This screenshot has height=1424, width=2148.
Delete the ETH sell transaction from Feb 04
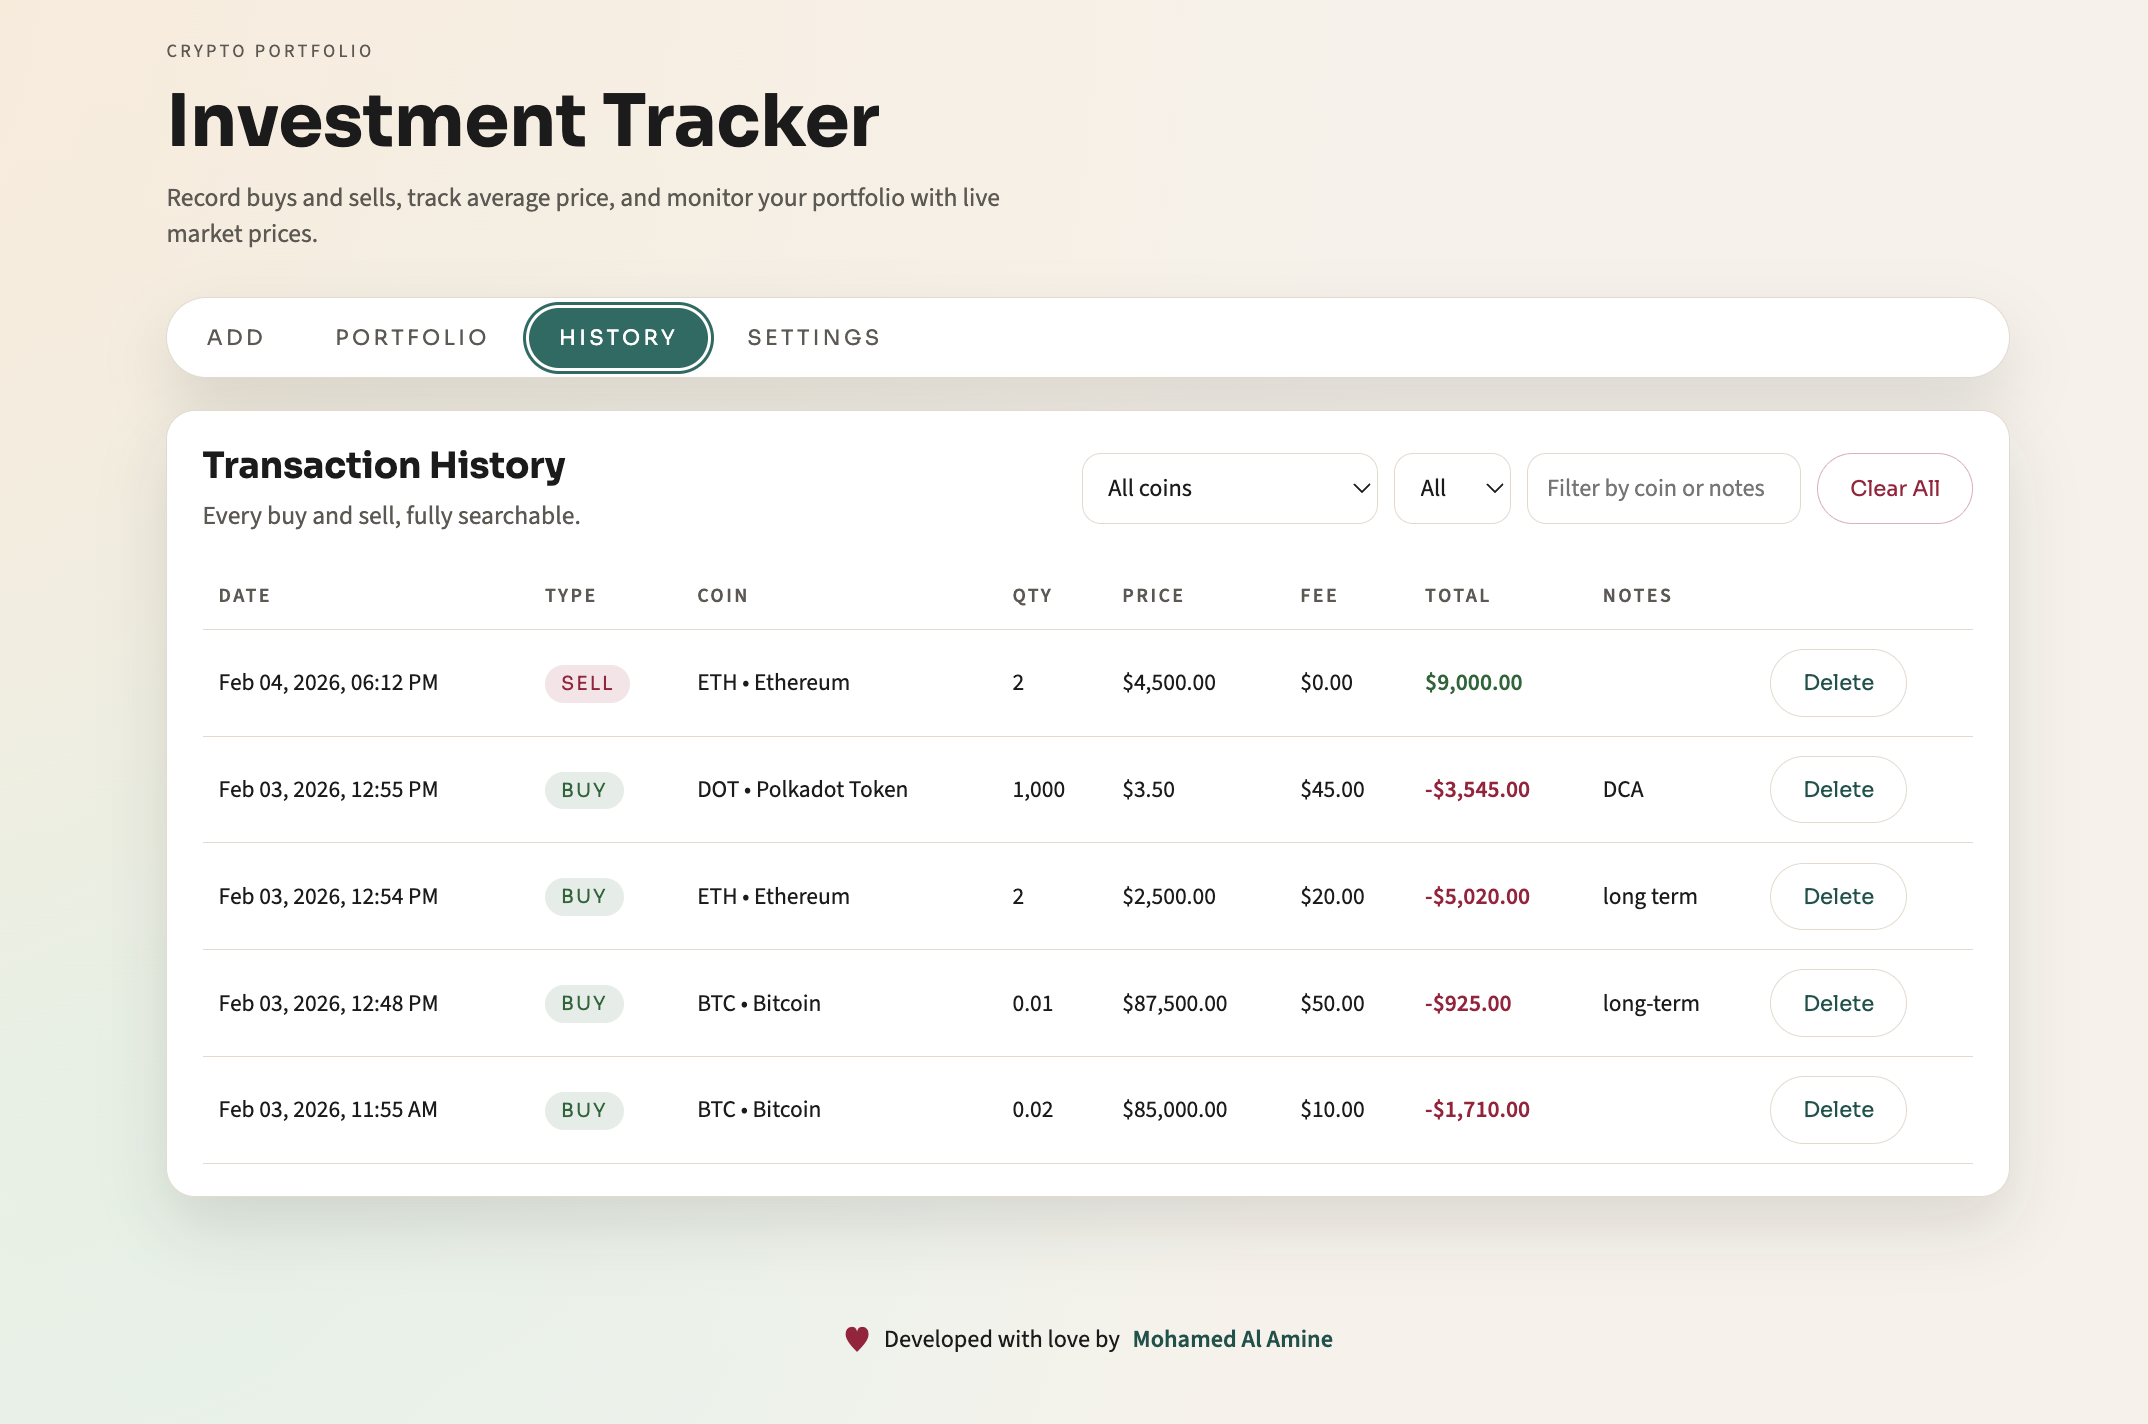pyautogui.click(x=1837, y=682)
